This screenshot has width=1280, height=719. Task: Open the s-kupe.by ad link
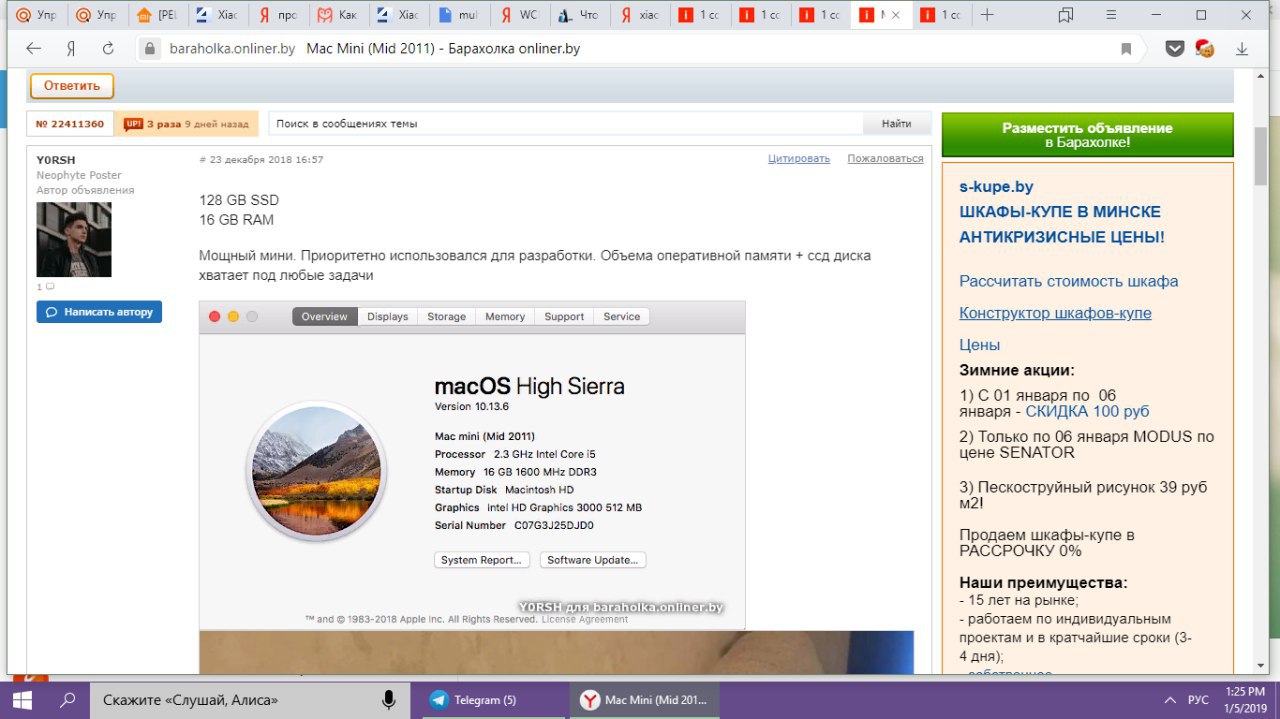click(996, 187)
